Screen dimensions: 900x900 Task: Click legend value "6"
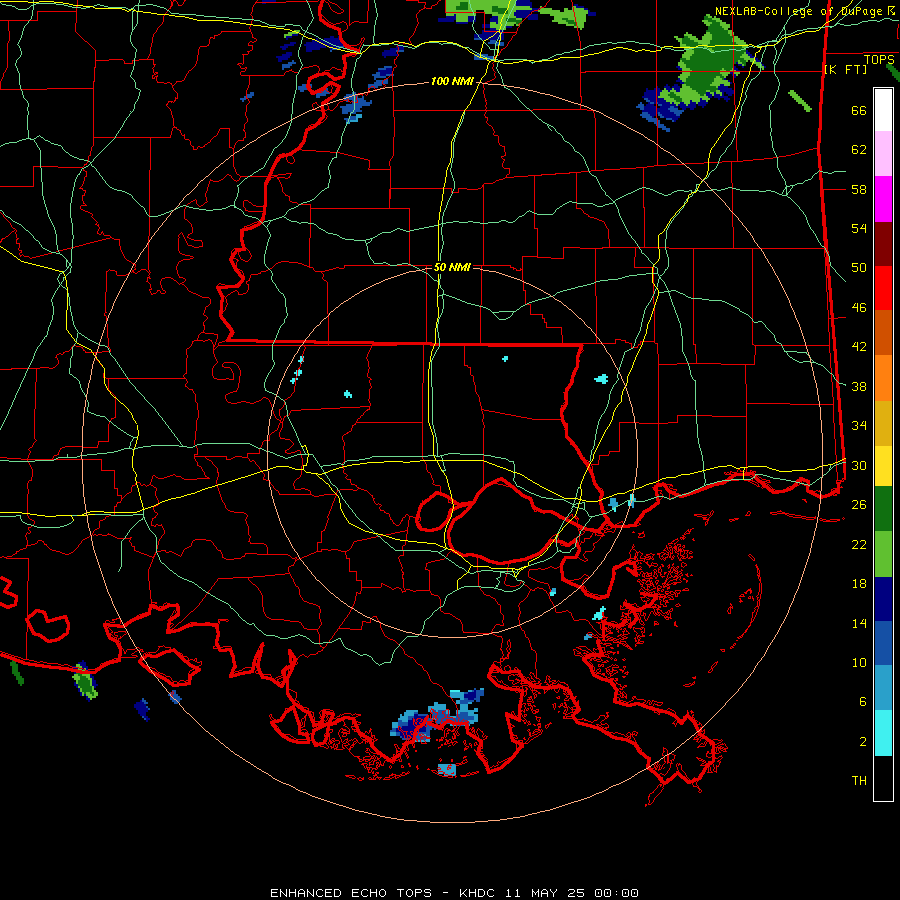(x=862, y=702)
